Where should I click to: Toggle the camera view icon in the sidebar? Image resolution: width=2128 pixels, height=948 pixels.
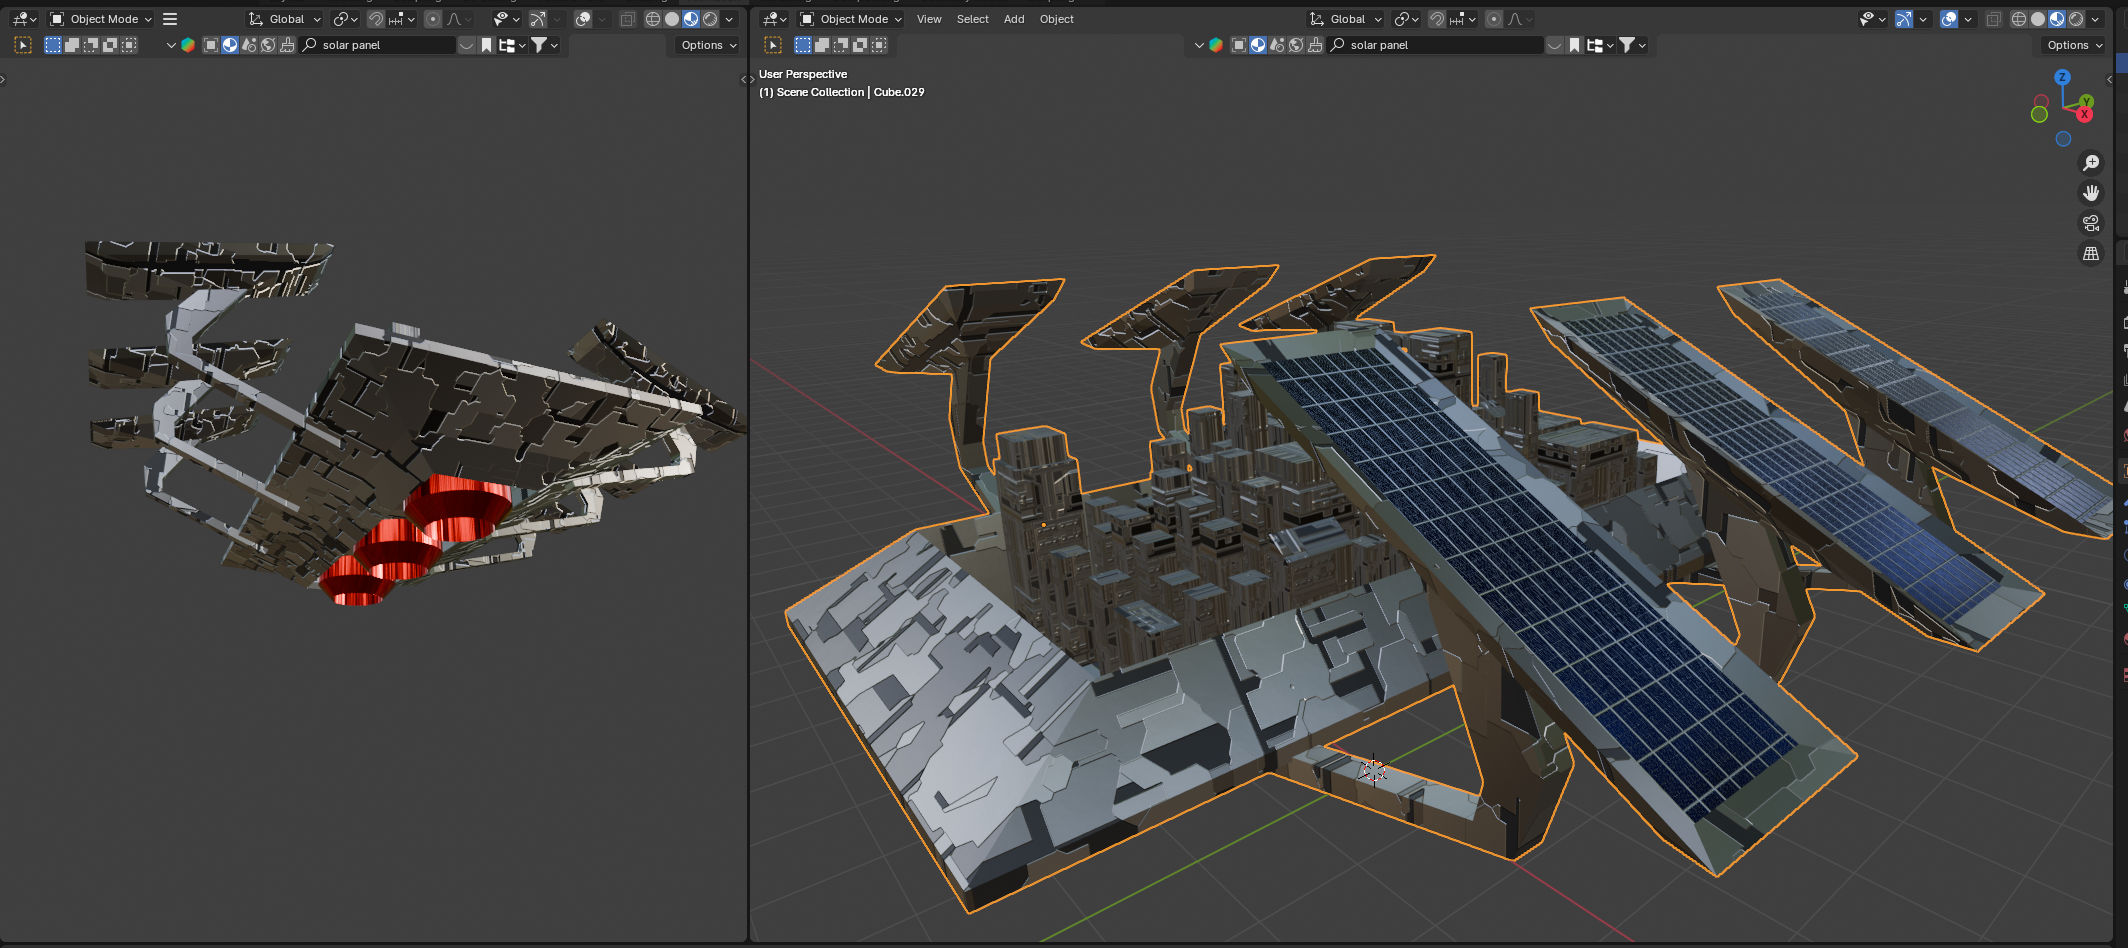point(2092,222)
